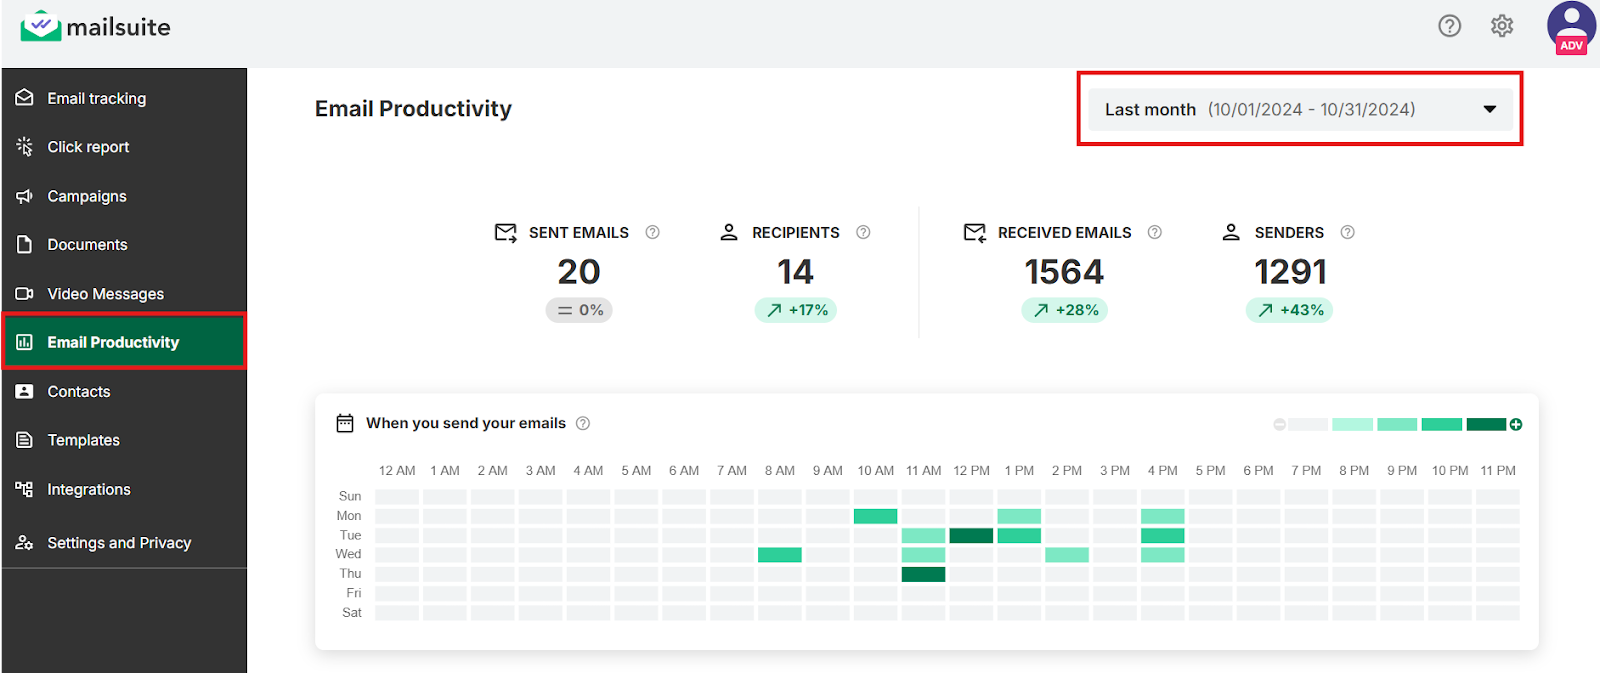Click the info icon beside Sent Emails
This screenshot has width=1600, height=673.
652,232
